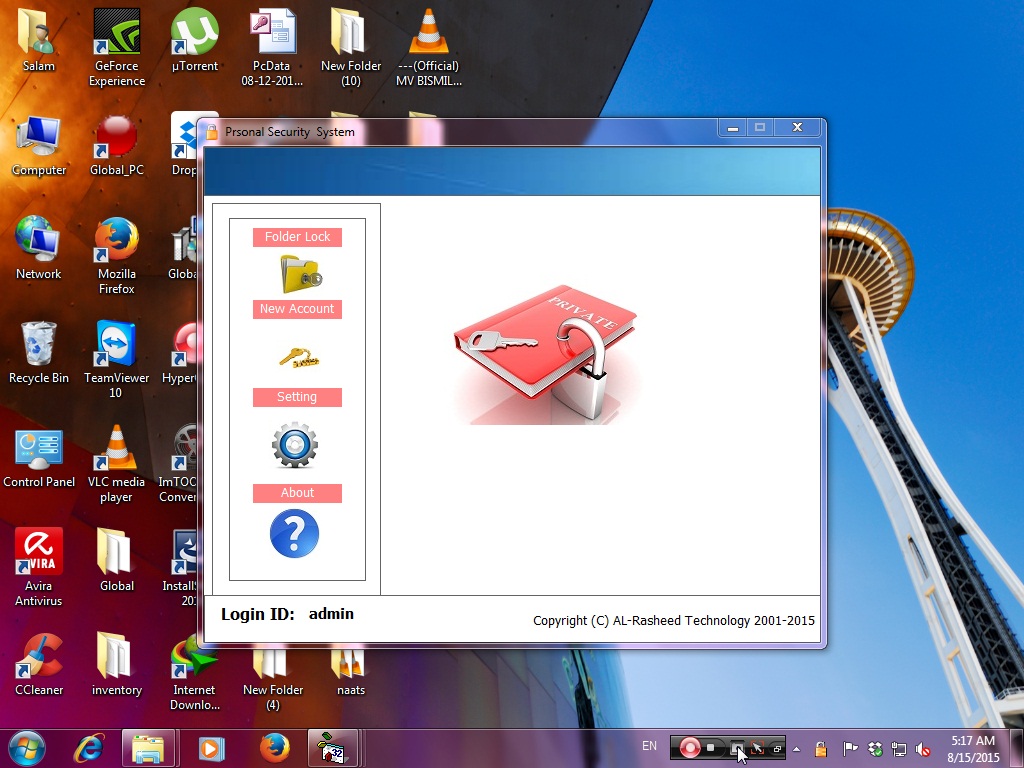Minimize the Prsonal Security System window
This screenshot has width=1024, height=768.
pyautogui.click(x=733, y=127)
